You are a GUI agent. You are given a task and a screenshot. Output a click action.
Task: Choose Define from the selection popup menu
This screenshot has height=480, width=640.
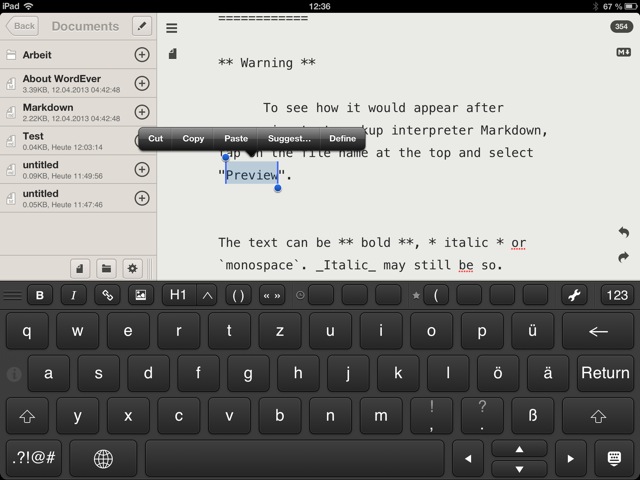point(342,139)
